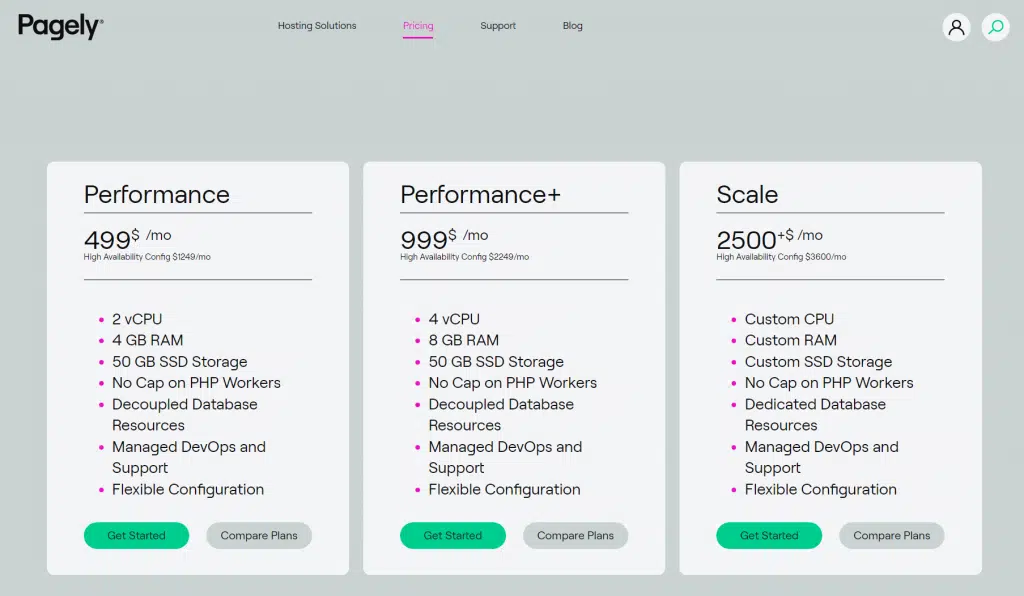The height and width of the screenshot is (596, 1024).
Task: Compare Plans under the Scale card
Action: pos(891,535)
